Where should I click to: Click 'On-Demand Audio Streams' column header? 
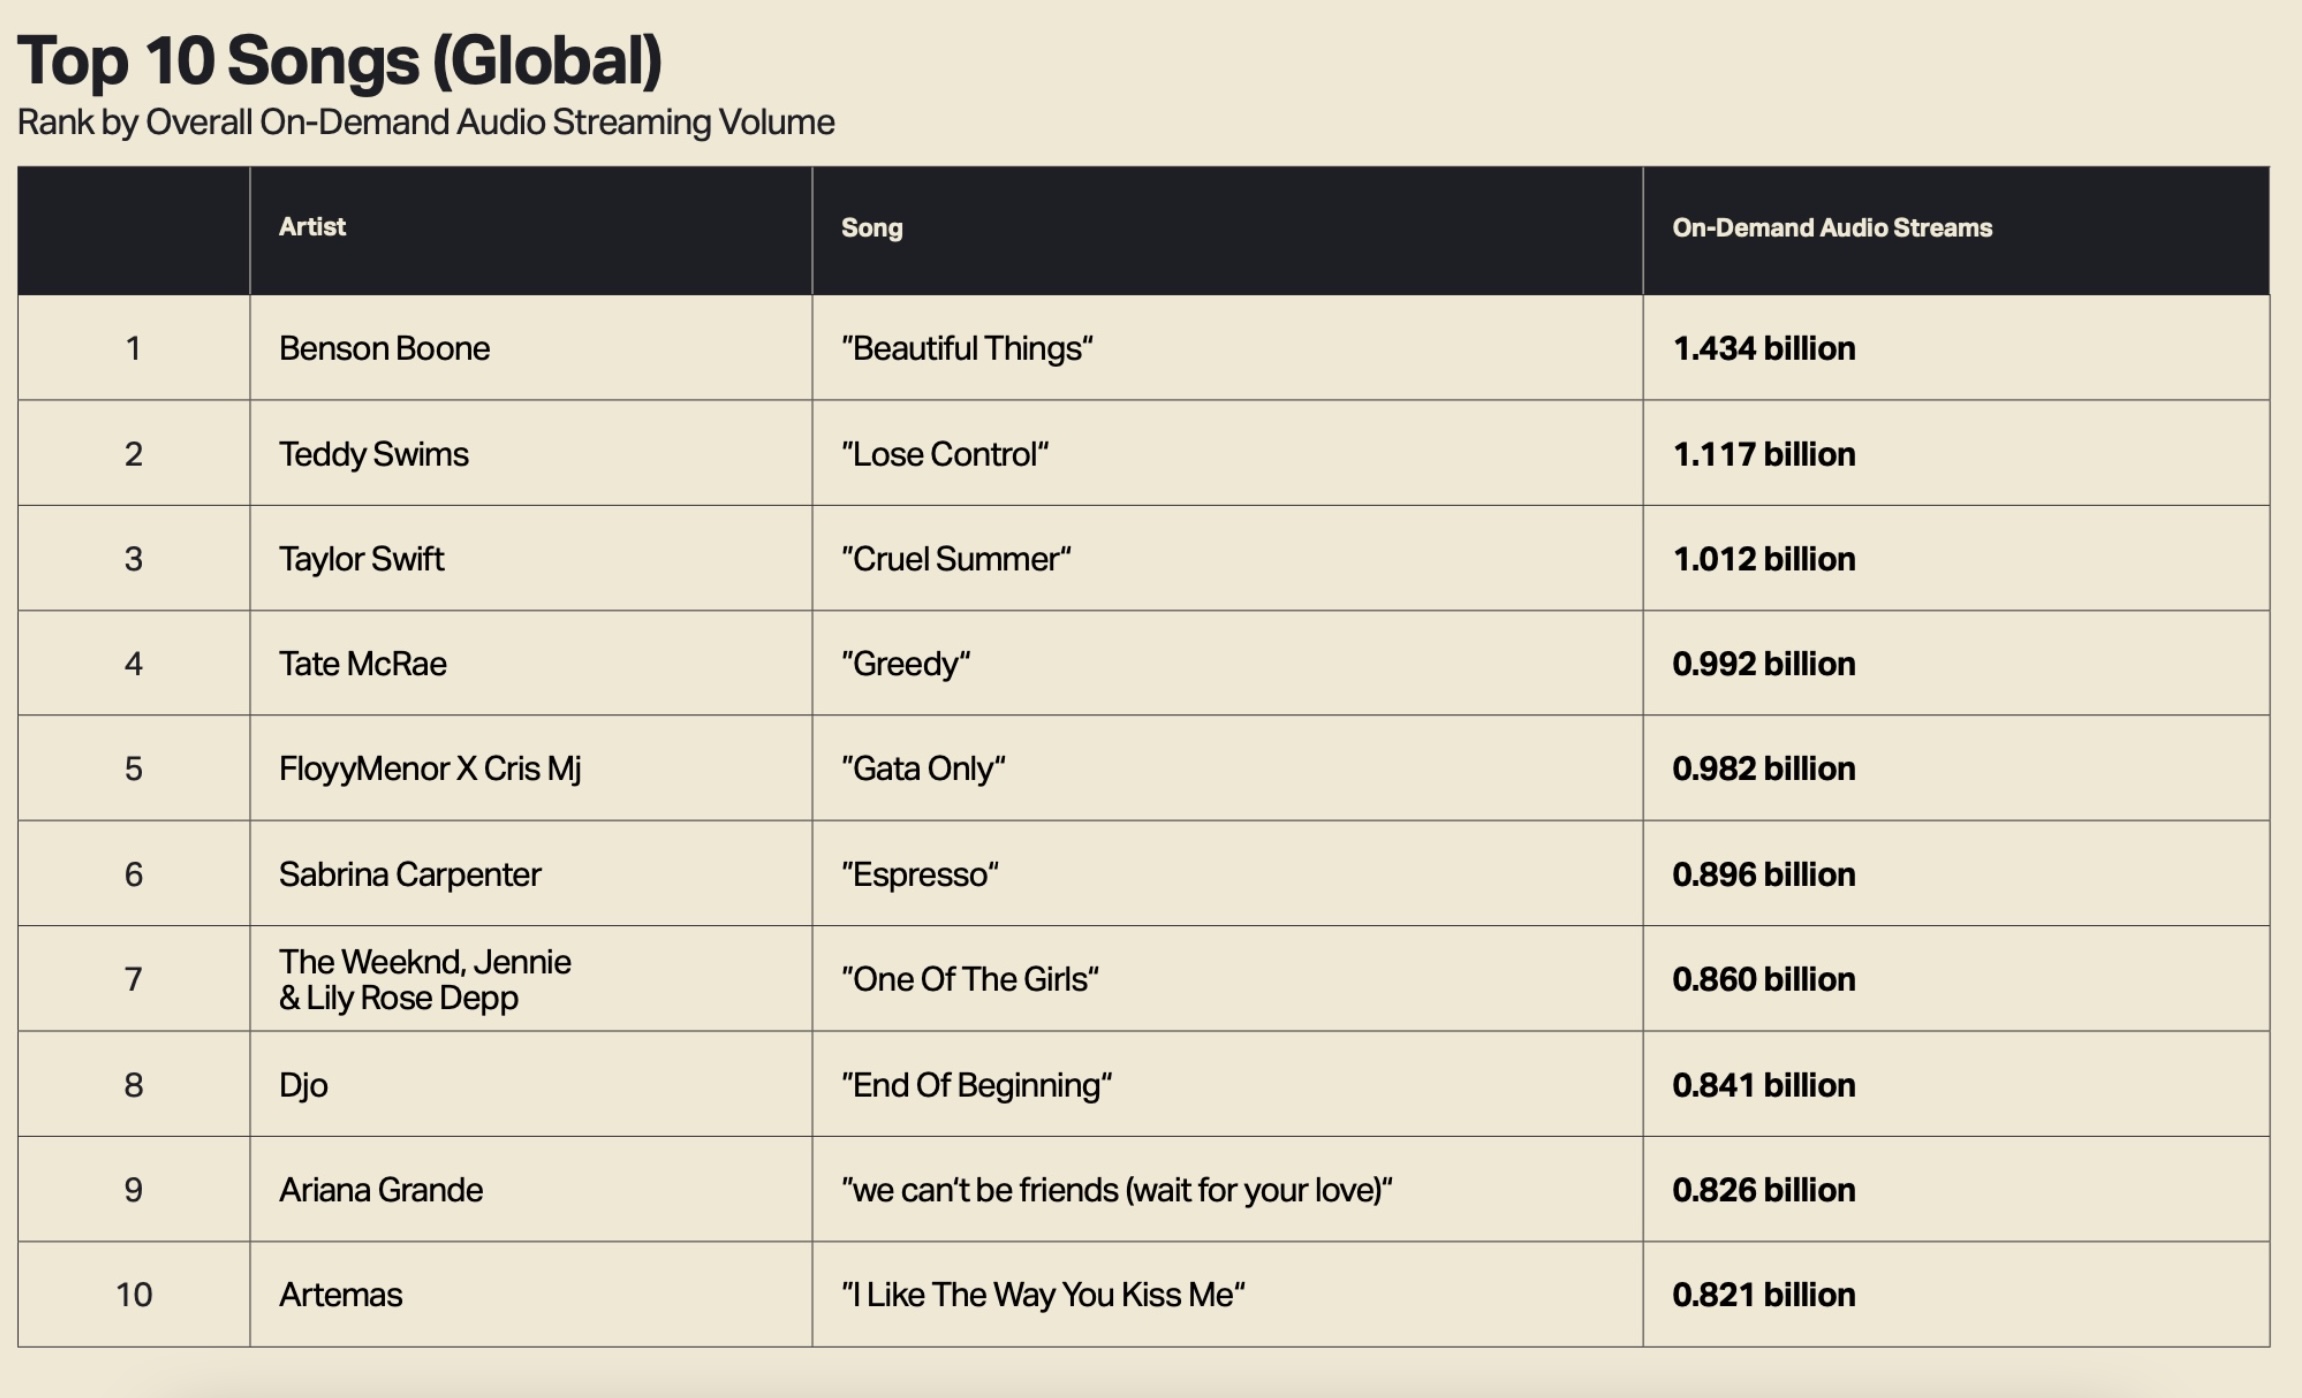coord(1832,228)
